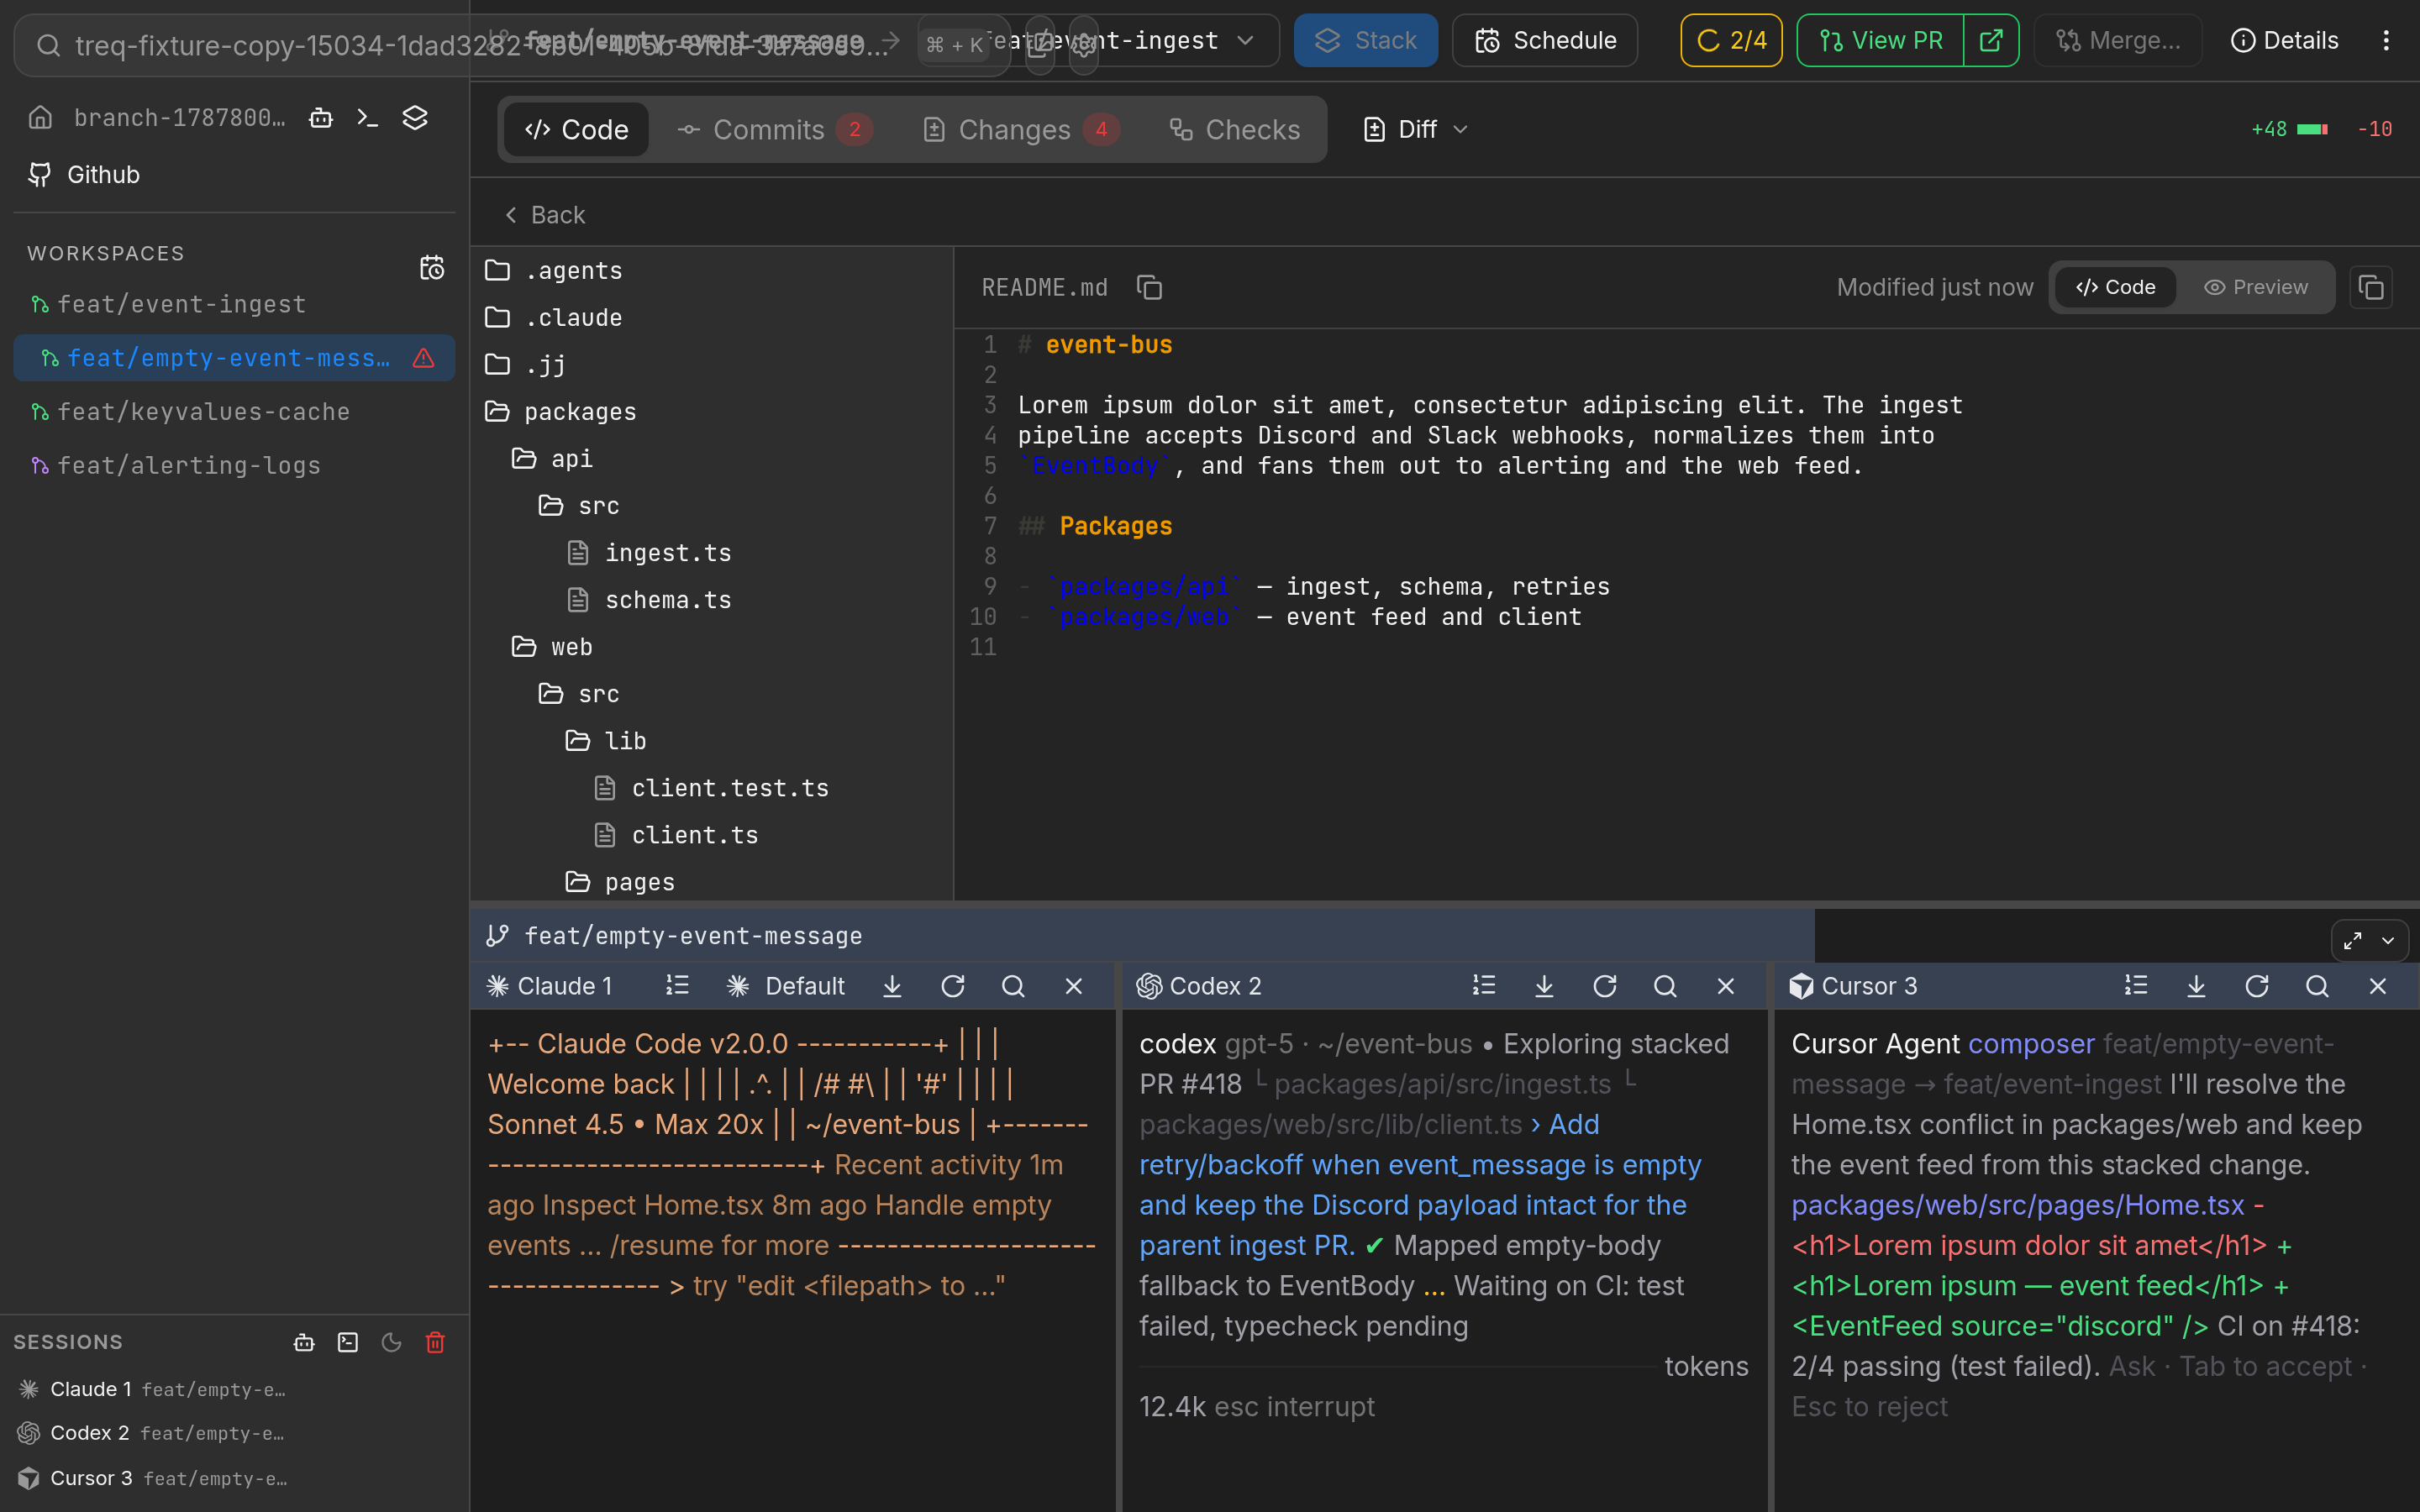Switch to the Code tab
Viewport: 2420px width, 1512px height.
point(576,129)
